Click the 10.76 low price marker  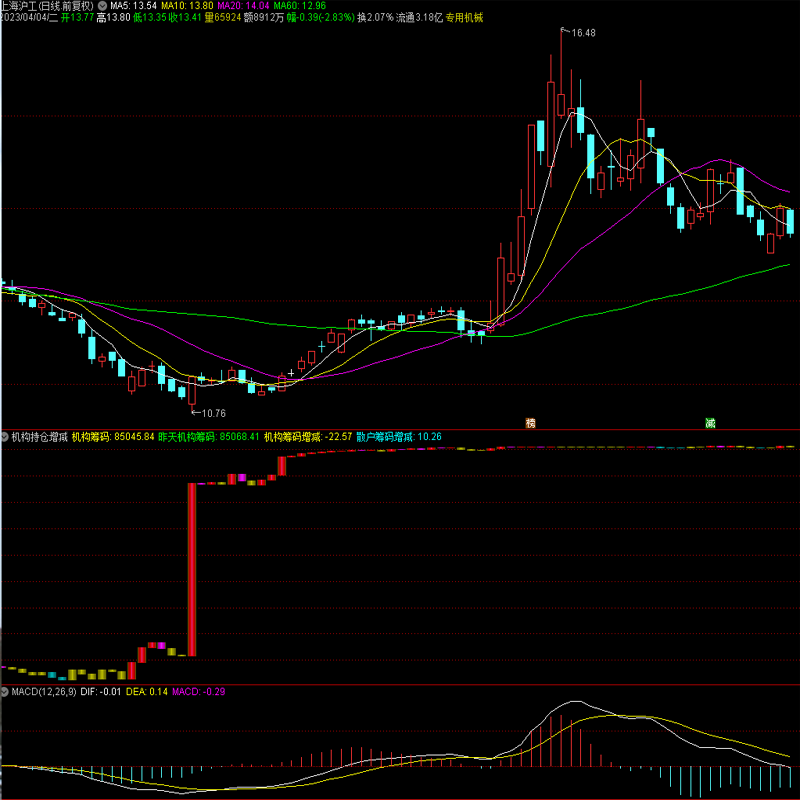pyautogui.click(x=212, y=413)
